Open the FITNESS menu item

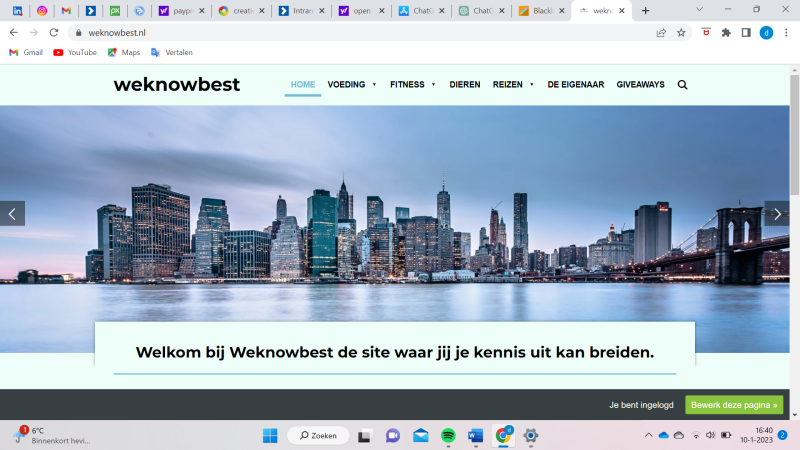[x=407, y=85]
